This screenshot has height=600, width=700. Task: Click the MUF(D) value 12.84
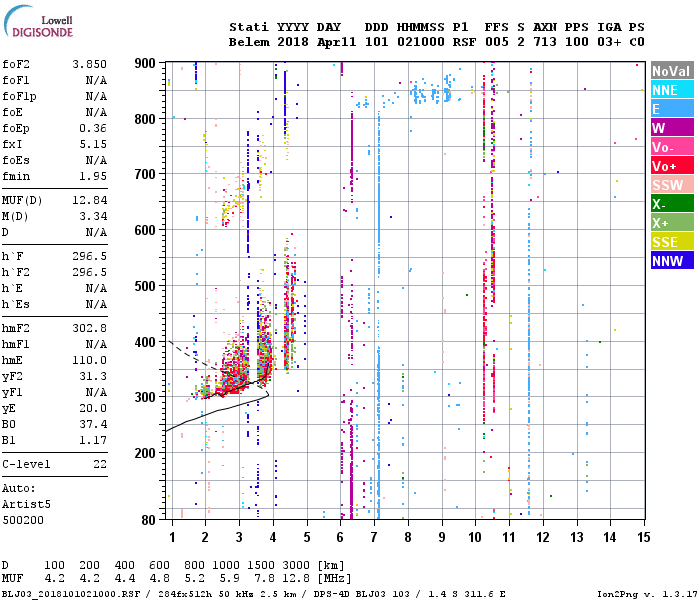89,200
